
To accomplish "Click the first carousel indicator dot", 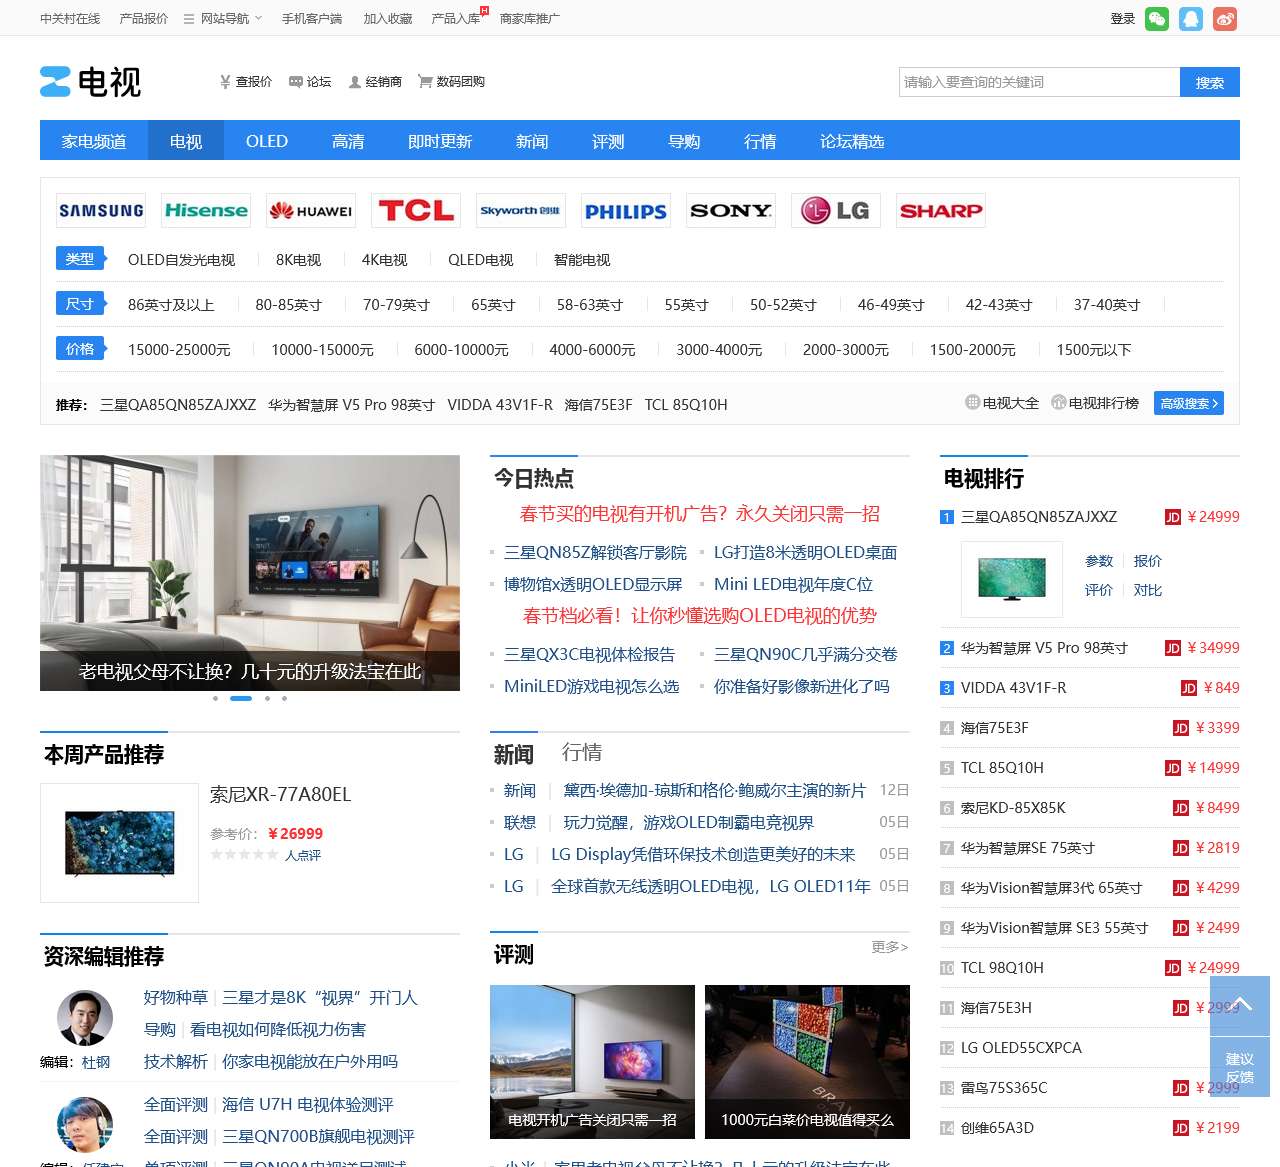I will pyautogui.click(x=215, y=698).
